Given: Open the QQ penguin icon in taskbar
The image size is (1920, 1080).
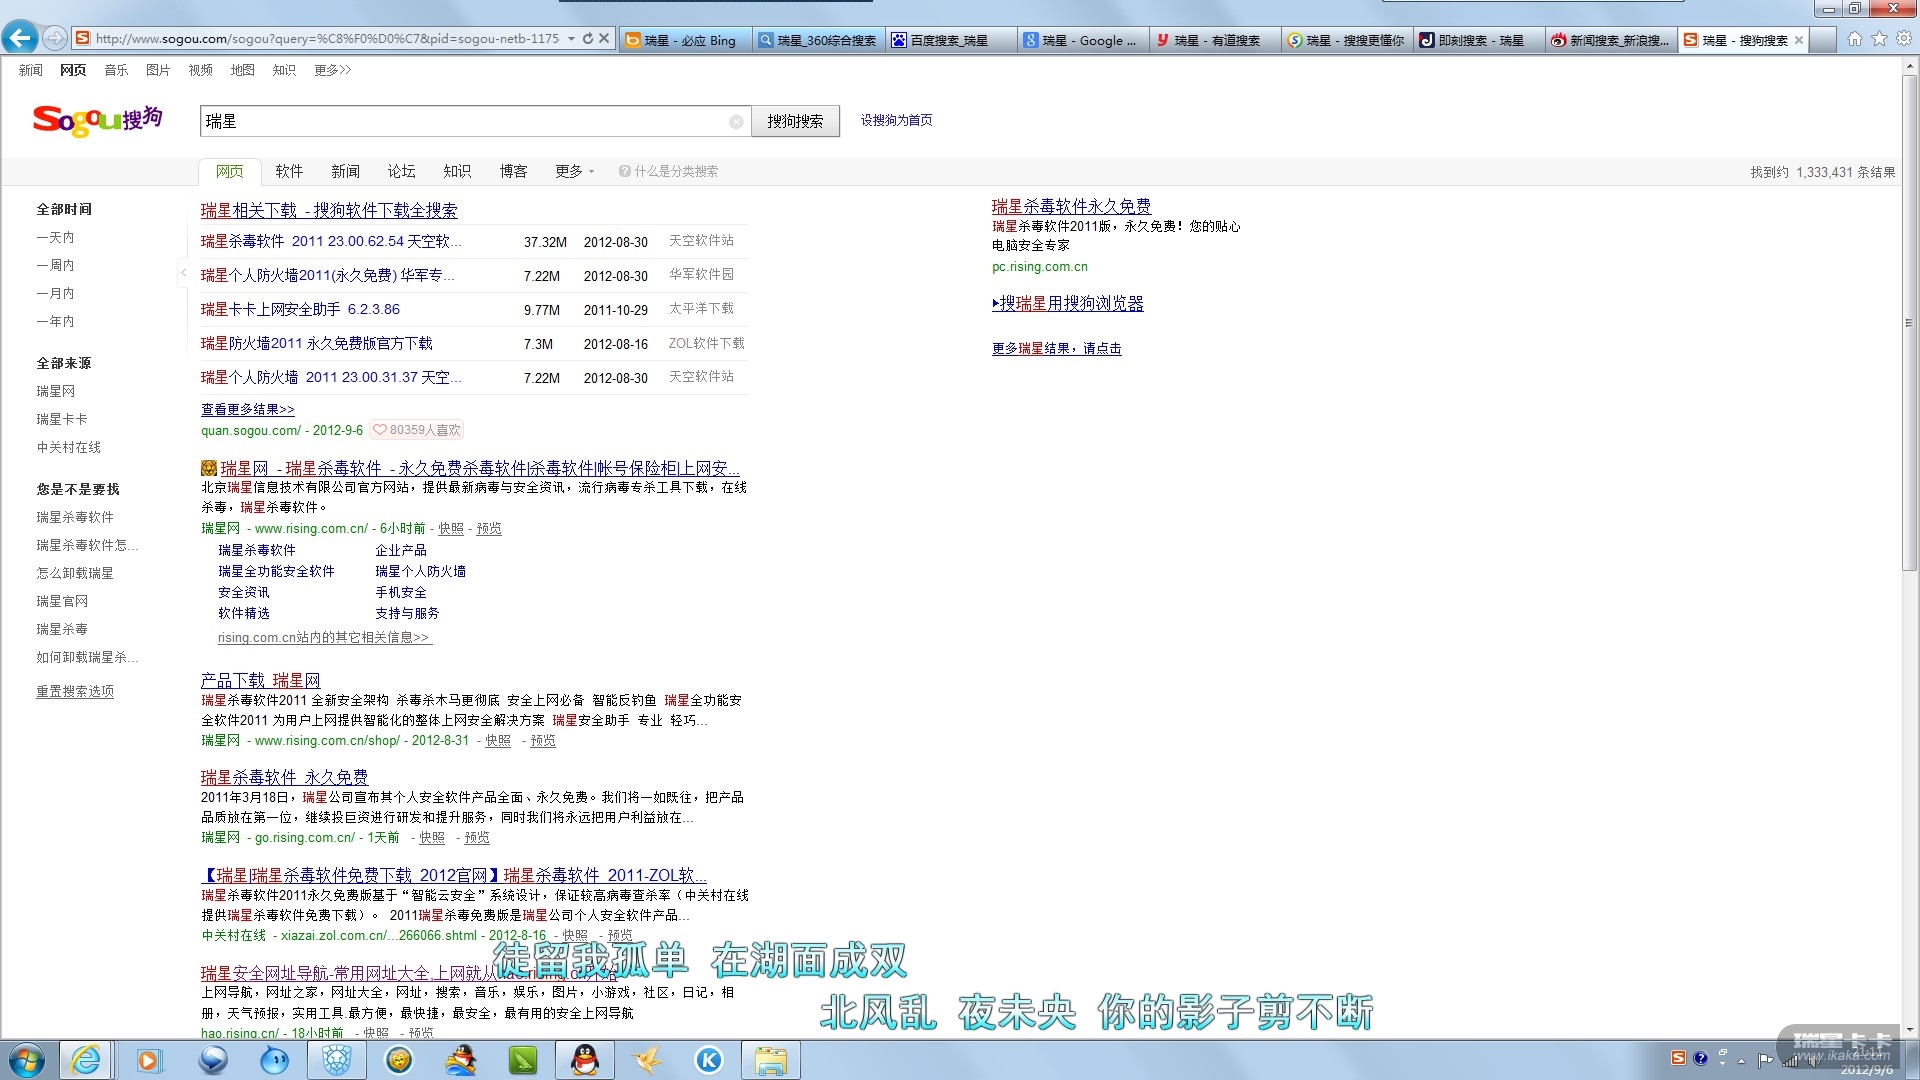Looking at the screenshot, I should (x=585, y=1060).
